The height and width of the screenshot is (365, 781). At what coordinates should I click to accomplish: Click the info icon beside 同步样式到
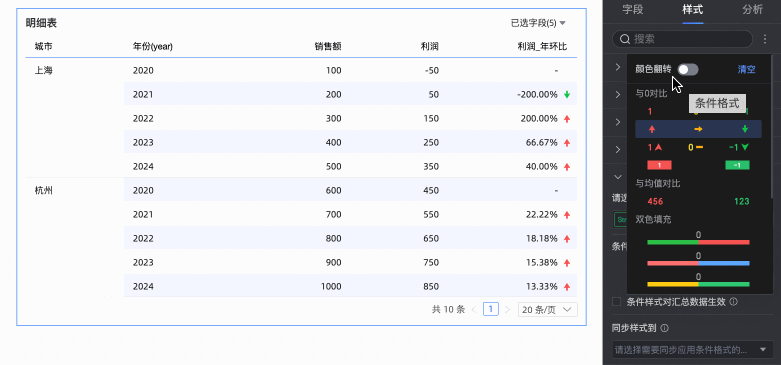click(x=664, y=328)
